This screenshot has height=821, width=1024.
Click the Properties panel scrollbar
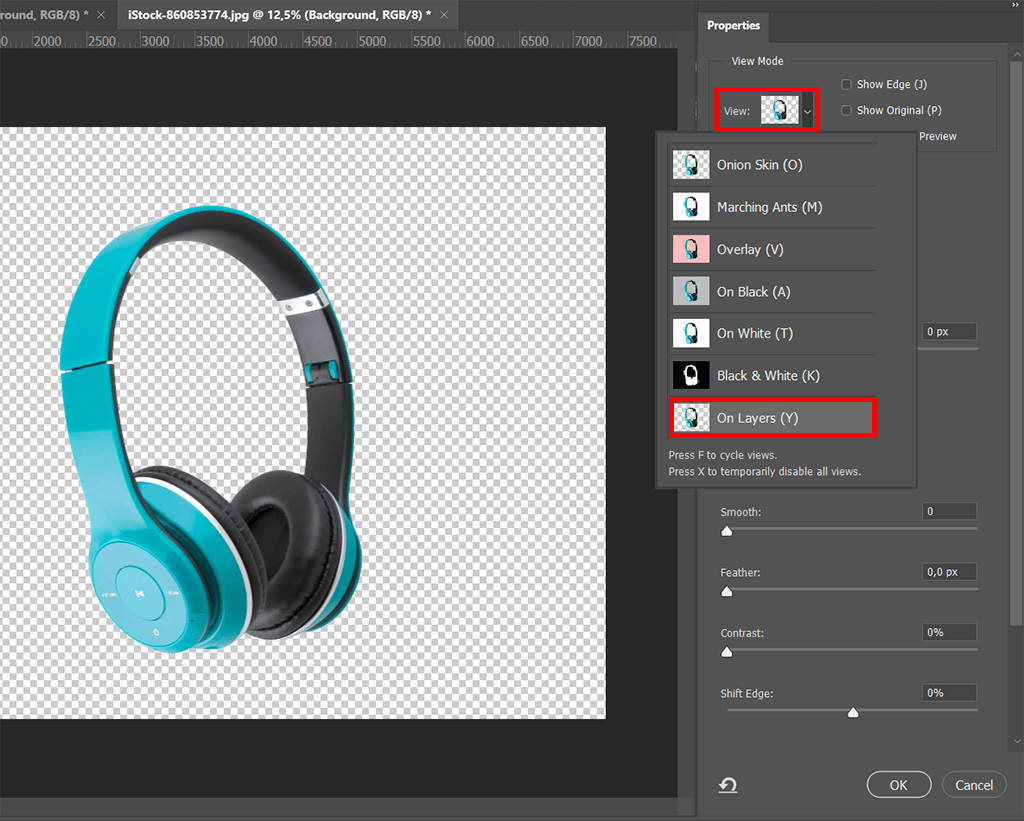[x=1016, y=344]
